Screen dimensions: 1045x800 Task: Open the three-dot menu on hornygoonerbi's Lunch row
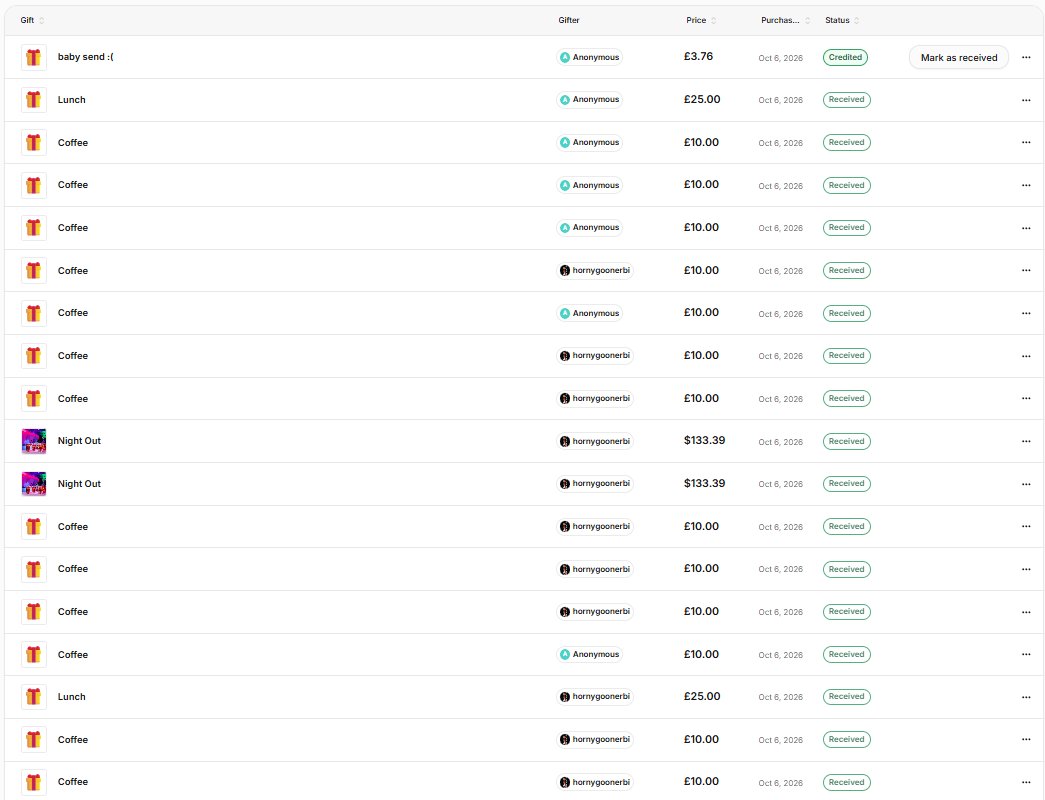click(1026, 697)
